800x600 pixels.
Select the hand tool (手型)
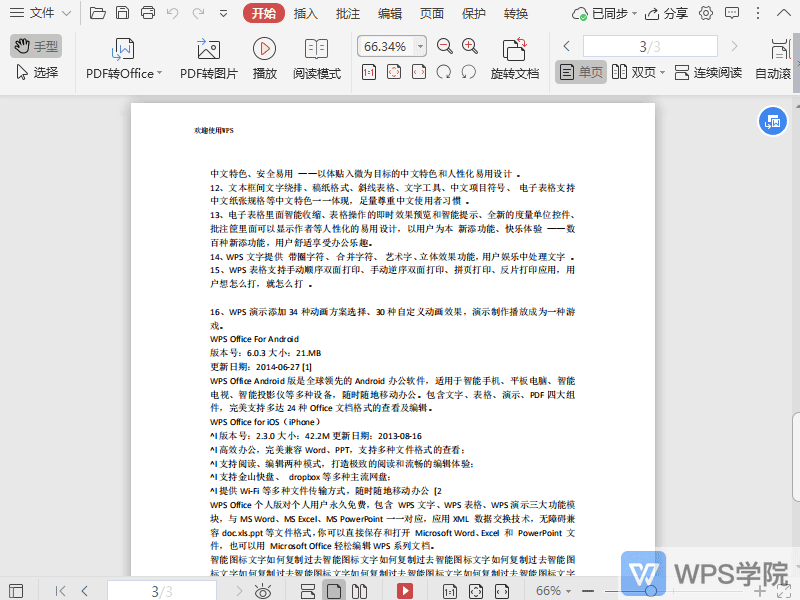(x=37, y=45)
